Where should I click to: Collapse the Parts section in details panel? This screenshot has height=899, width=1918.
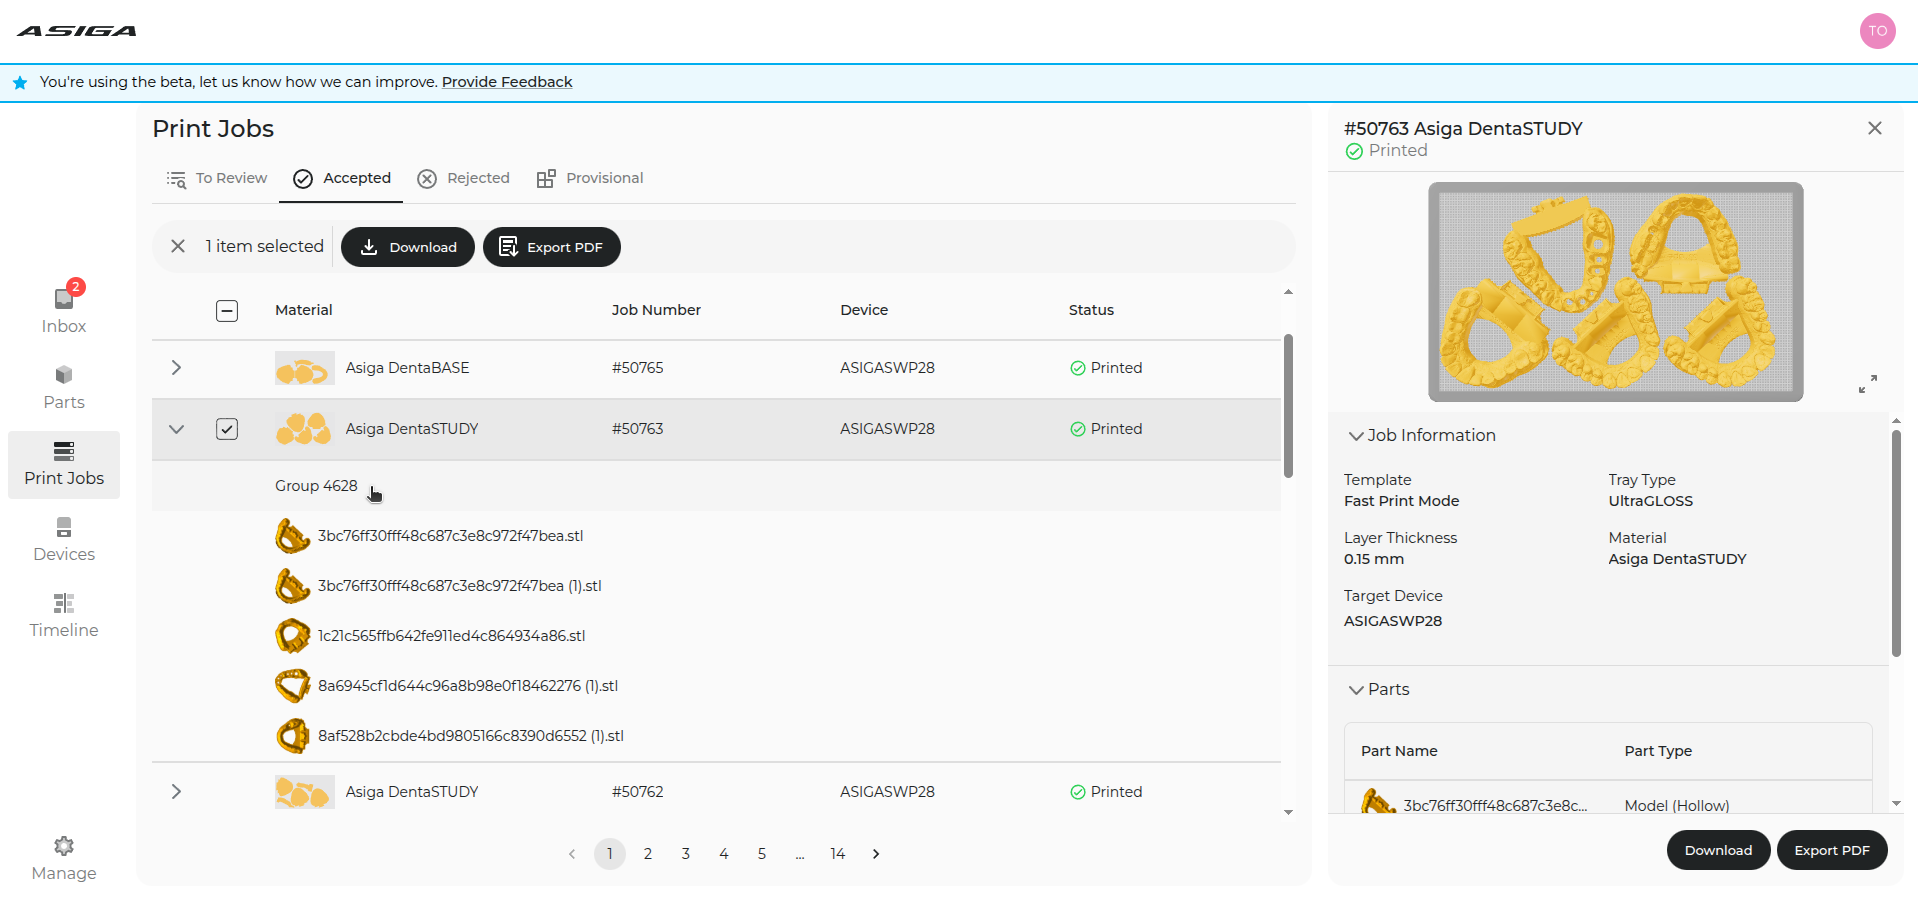click(1356, 690)
